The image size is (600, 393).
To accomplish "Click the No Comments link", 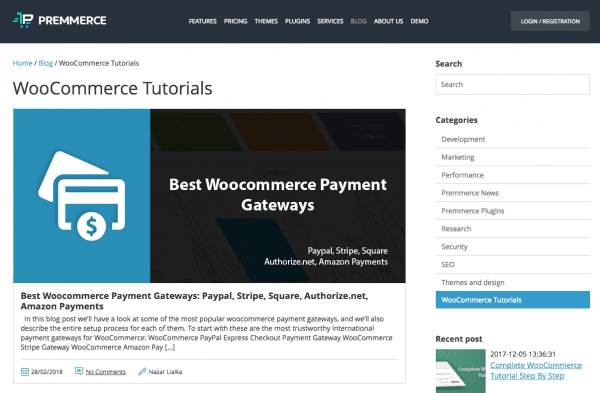I will coord(106,372).
